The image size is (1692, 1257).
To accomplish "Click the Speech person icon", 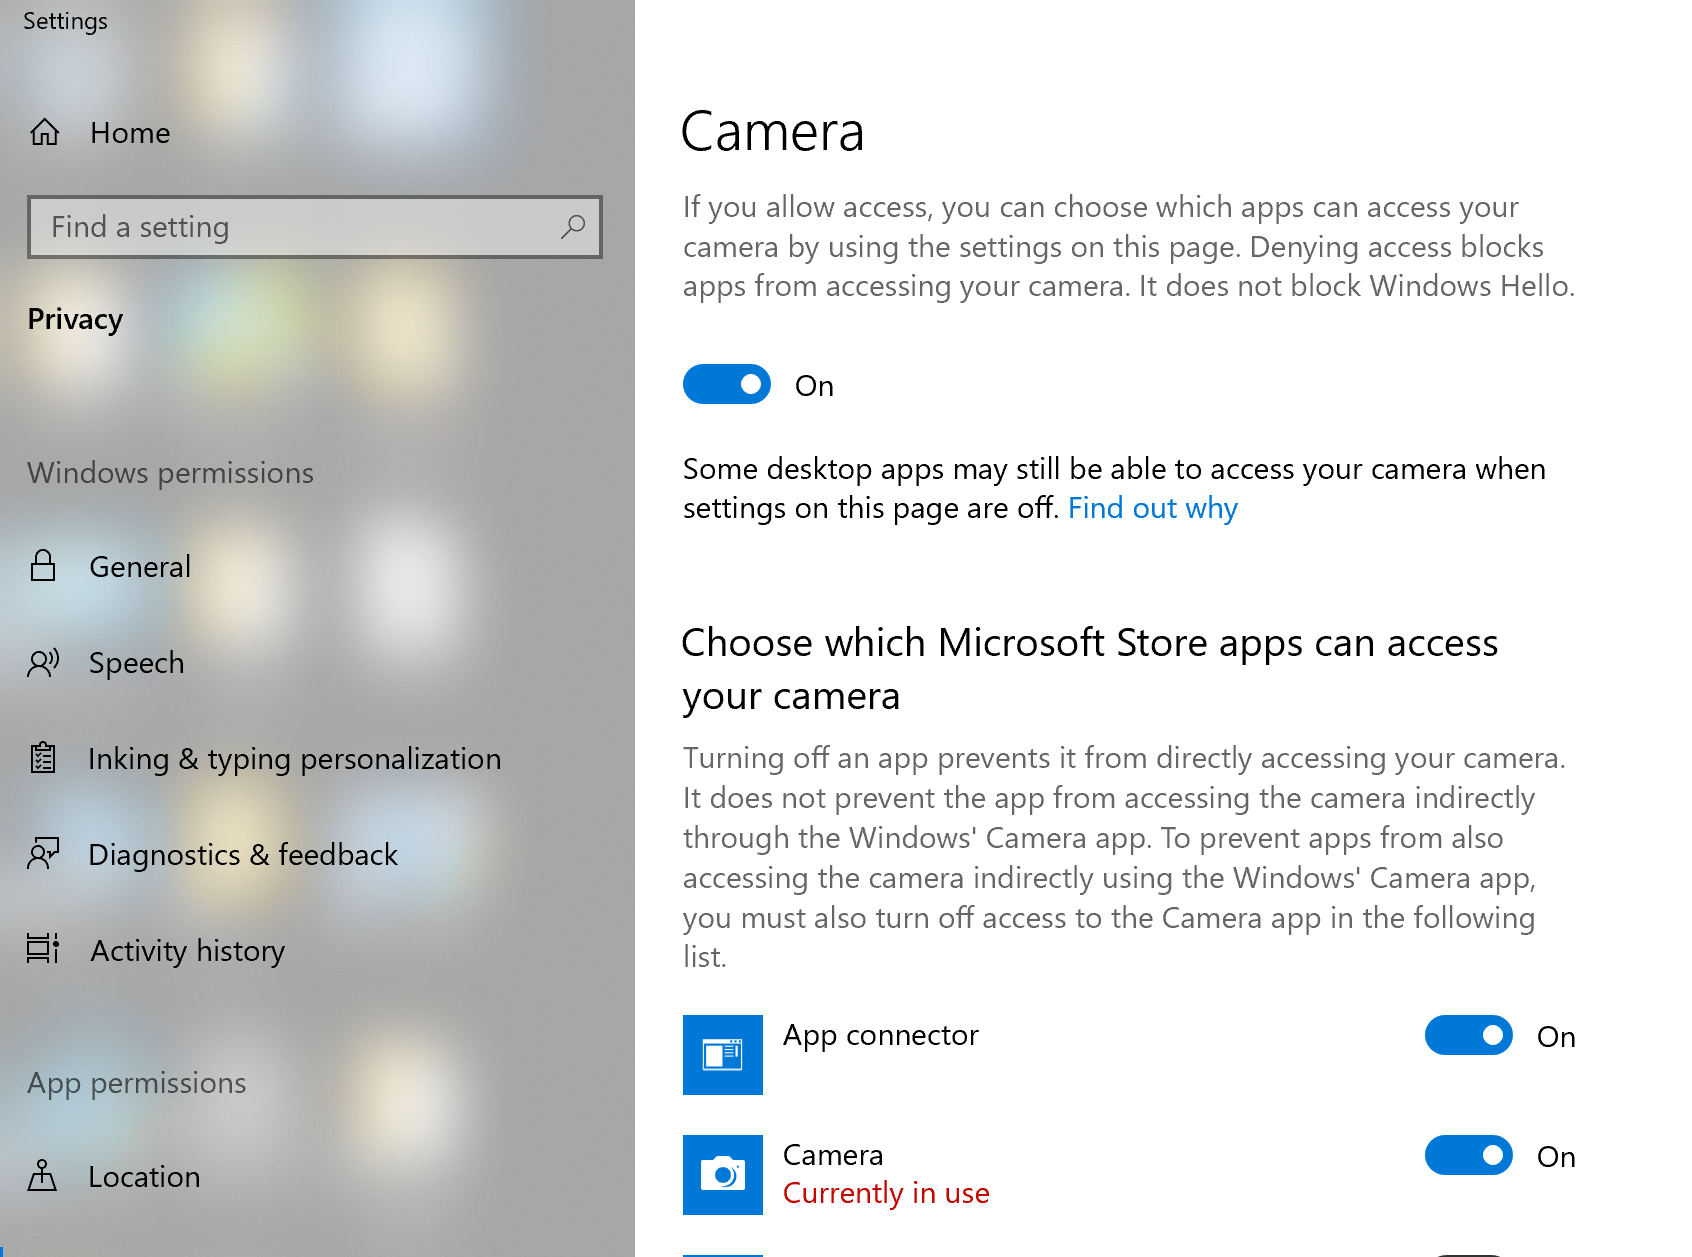I will pyautogui.click(x=43, y=662).
